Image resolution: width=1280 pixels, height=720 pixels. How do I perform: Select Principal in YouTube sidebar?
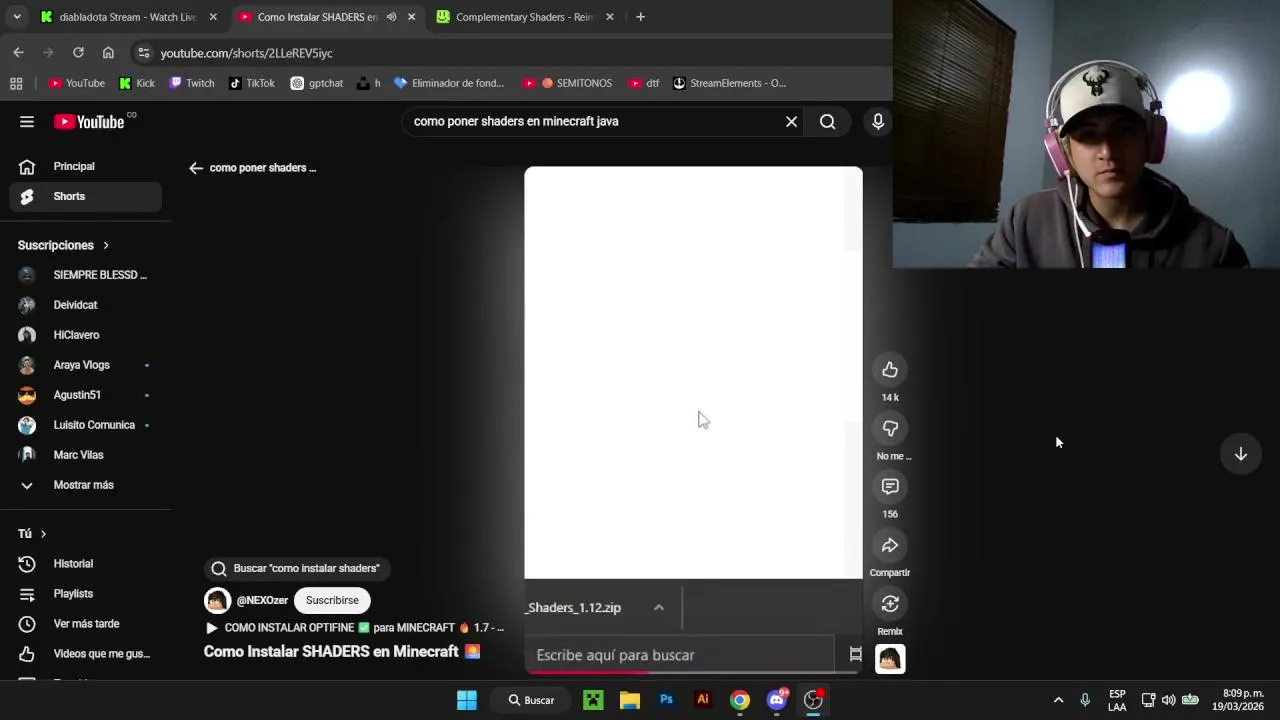(x=85, y=167)
